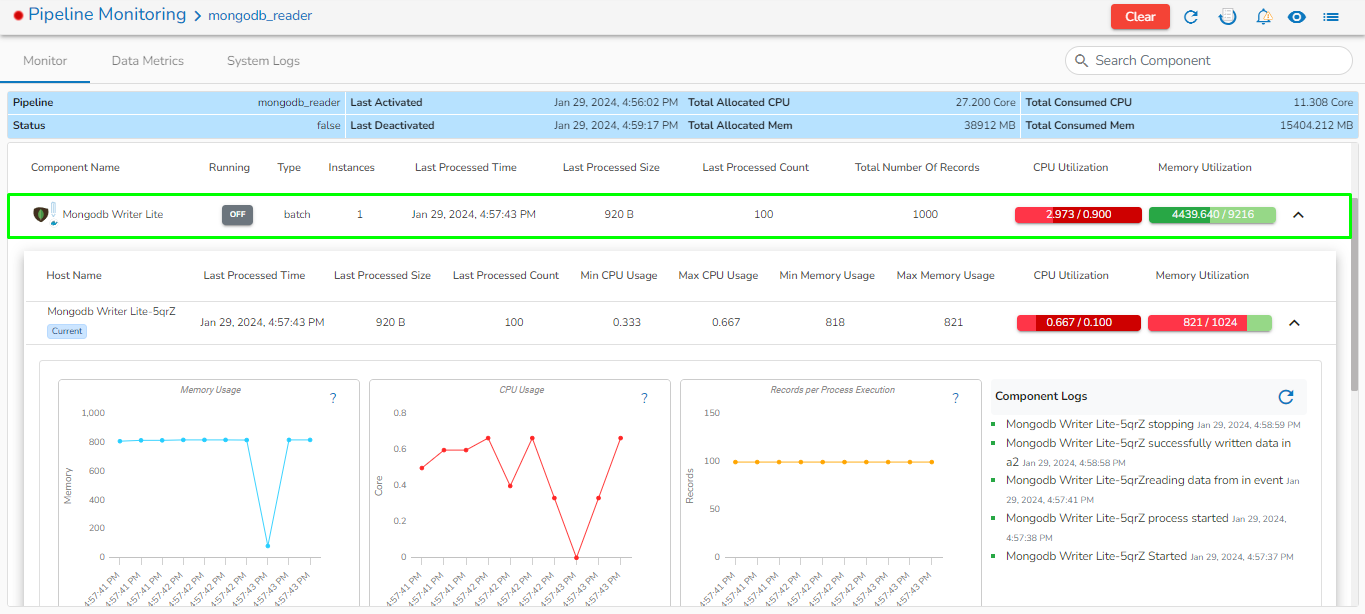Collapse the Mongodb Writer Lite component row
The width and height of the screenshot is (1365, 614).
(x=1298, y=215)
